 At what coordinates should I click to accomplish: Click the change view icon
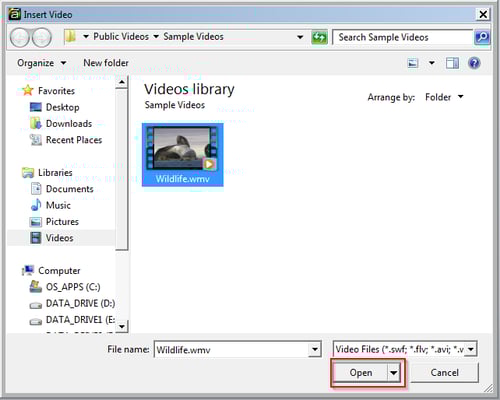click(x=413, y=63)
